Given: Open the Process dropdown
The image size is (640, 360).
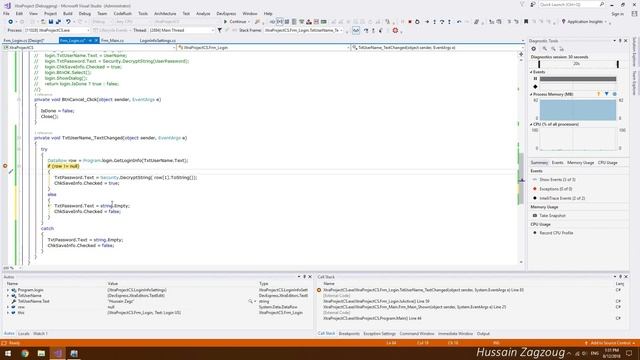Looking at the screenshot, I should coord(56,30).
